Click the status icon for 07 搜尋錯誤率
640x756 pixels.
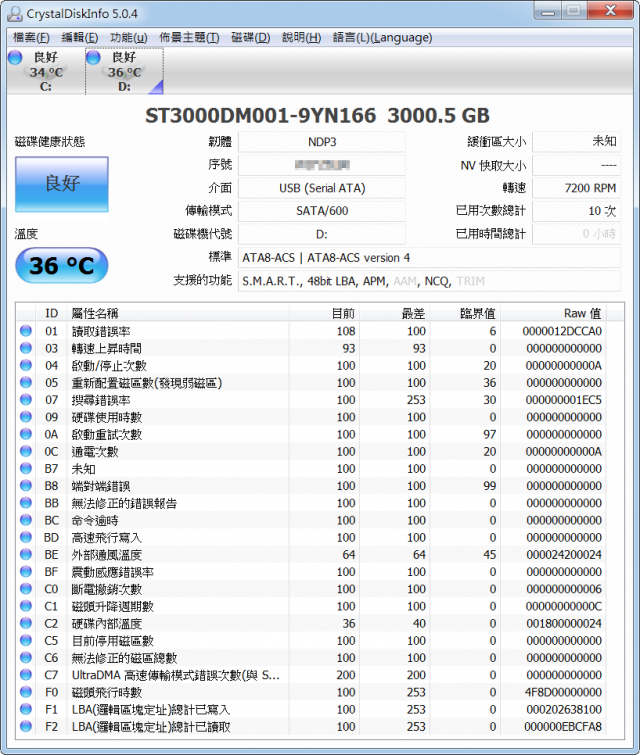(x=26, y=399)
